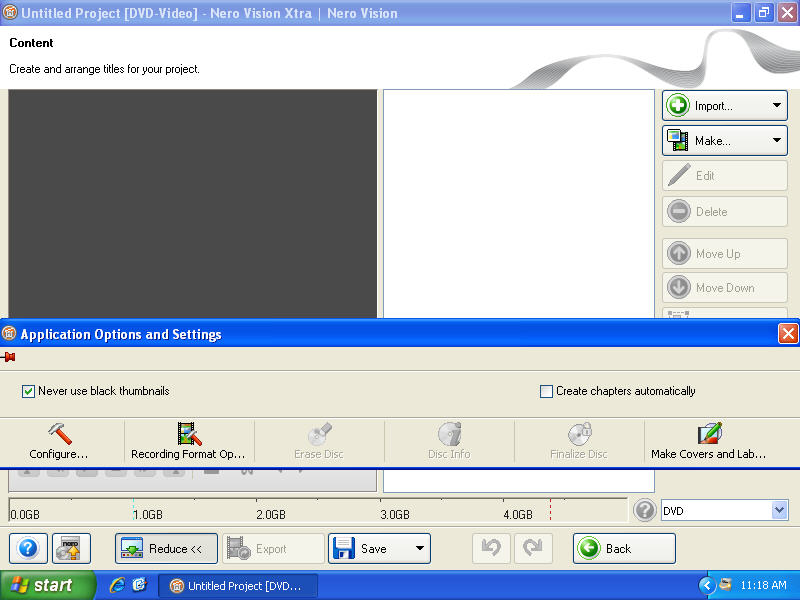Click the Reduce << button
Screen dimensions: 800x600
pyautogui.click(x=166, y=548)
